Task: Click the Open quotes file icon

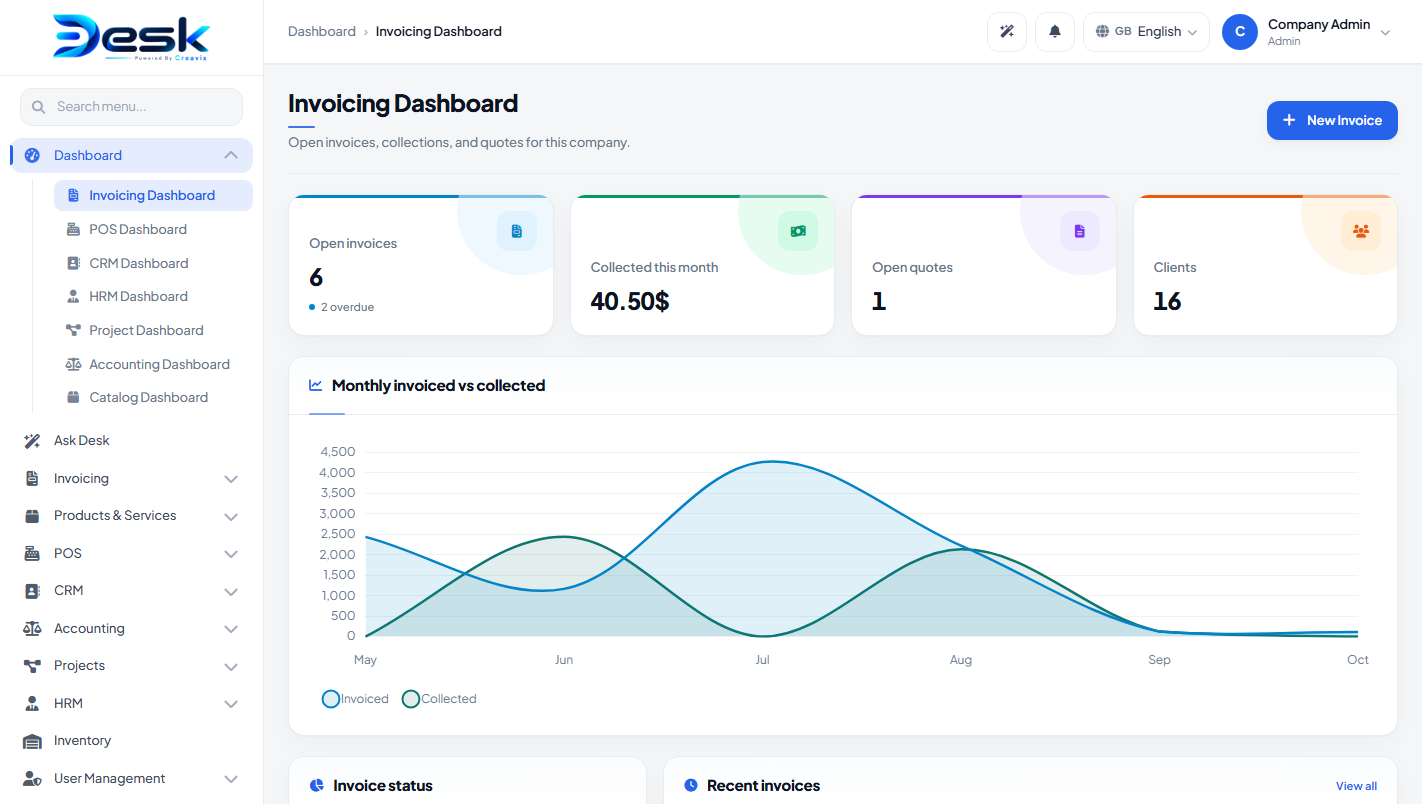Action: [1080, 231]
